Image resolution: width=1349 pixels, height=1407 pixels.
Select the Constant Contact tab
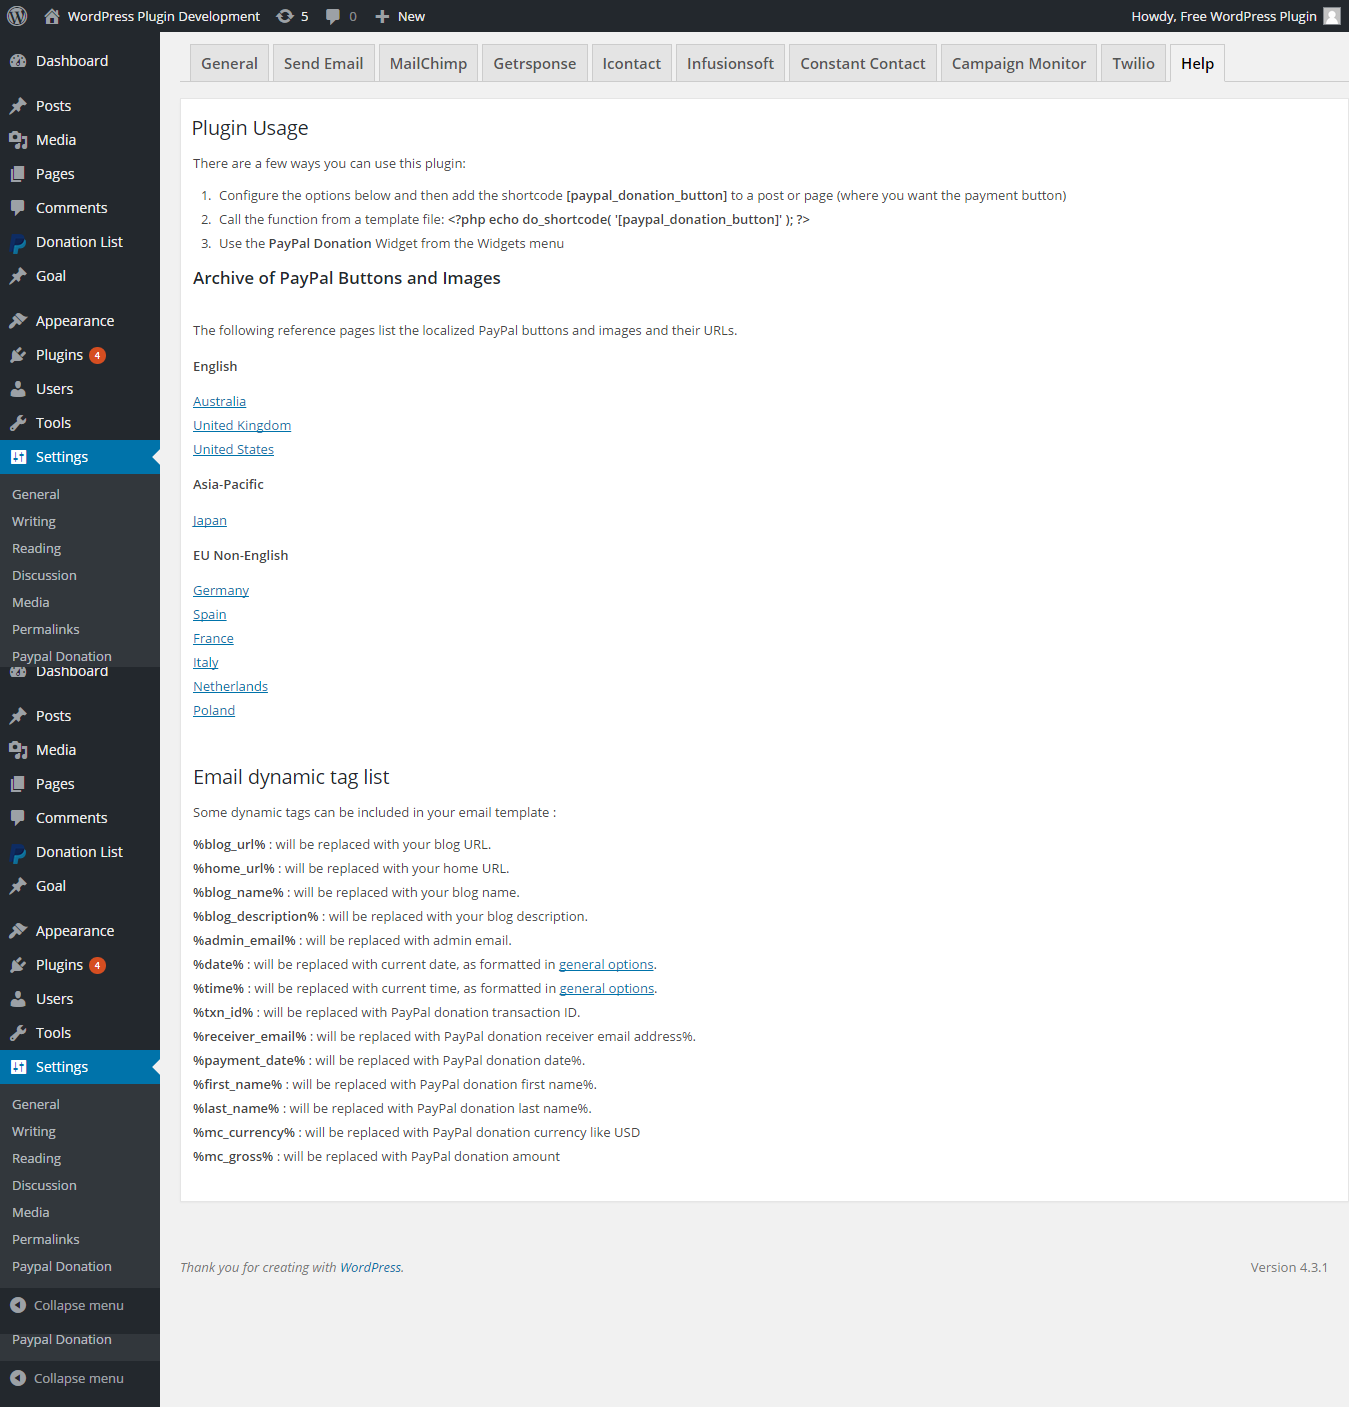tap(863, 63)
